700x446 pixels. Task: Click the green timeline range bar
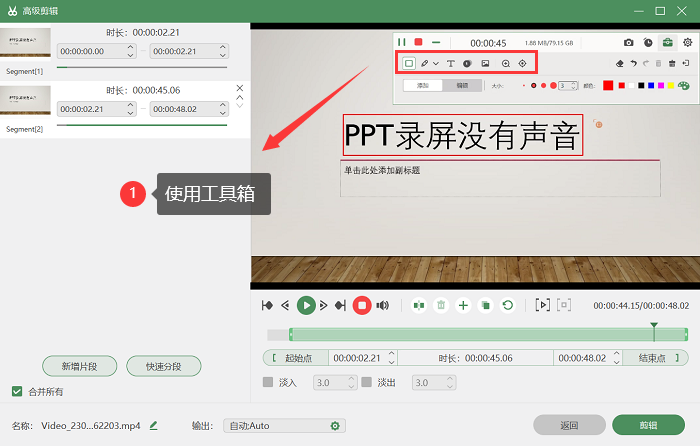click(489, 334)
